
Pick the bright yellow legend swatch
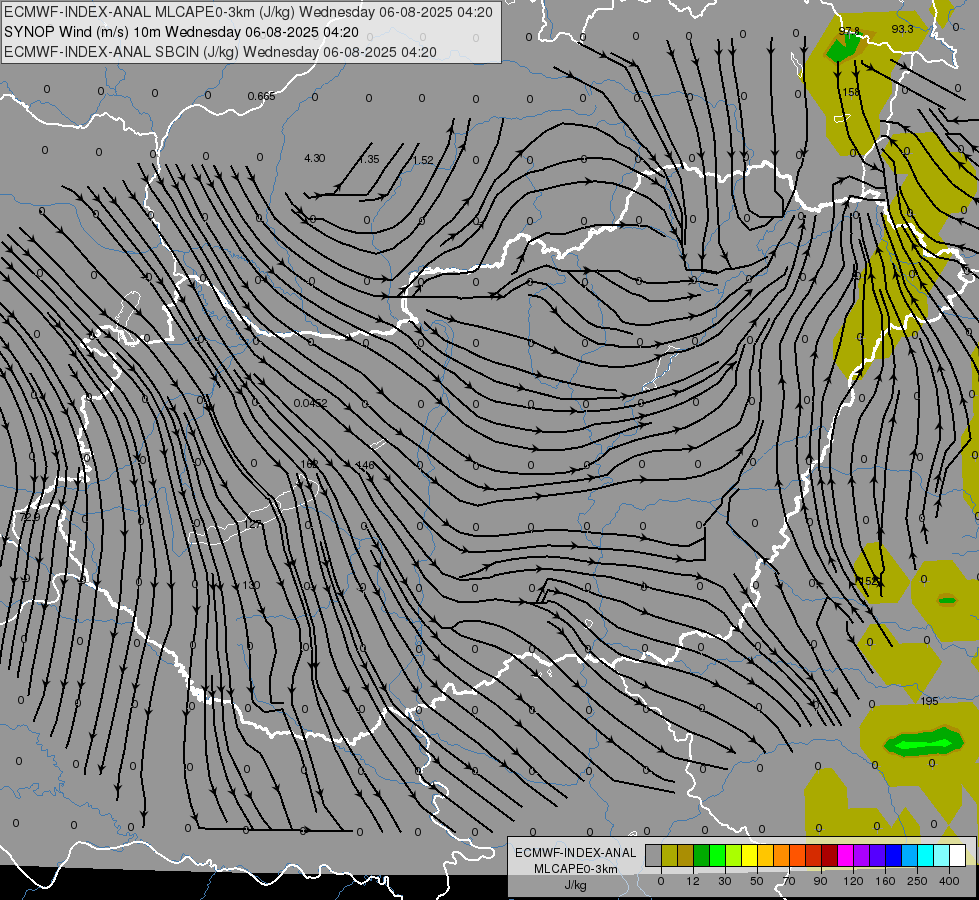click(749, 856)
